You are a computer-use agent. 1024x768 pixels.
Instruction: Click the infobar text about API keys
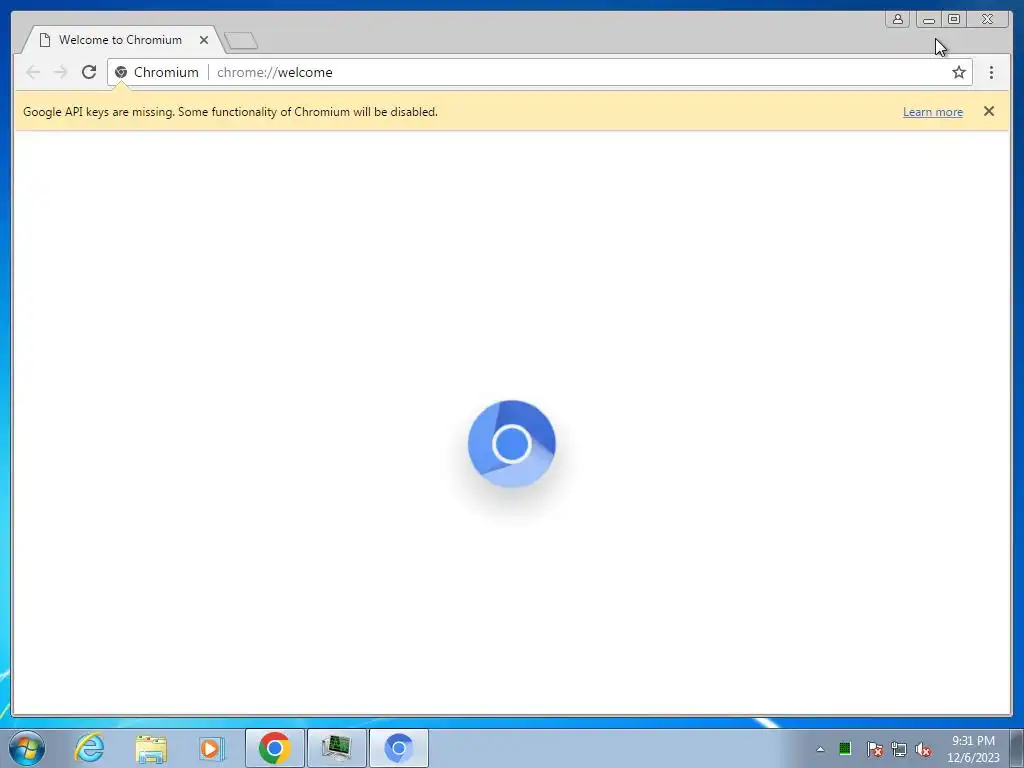230,112
